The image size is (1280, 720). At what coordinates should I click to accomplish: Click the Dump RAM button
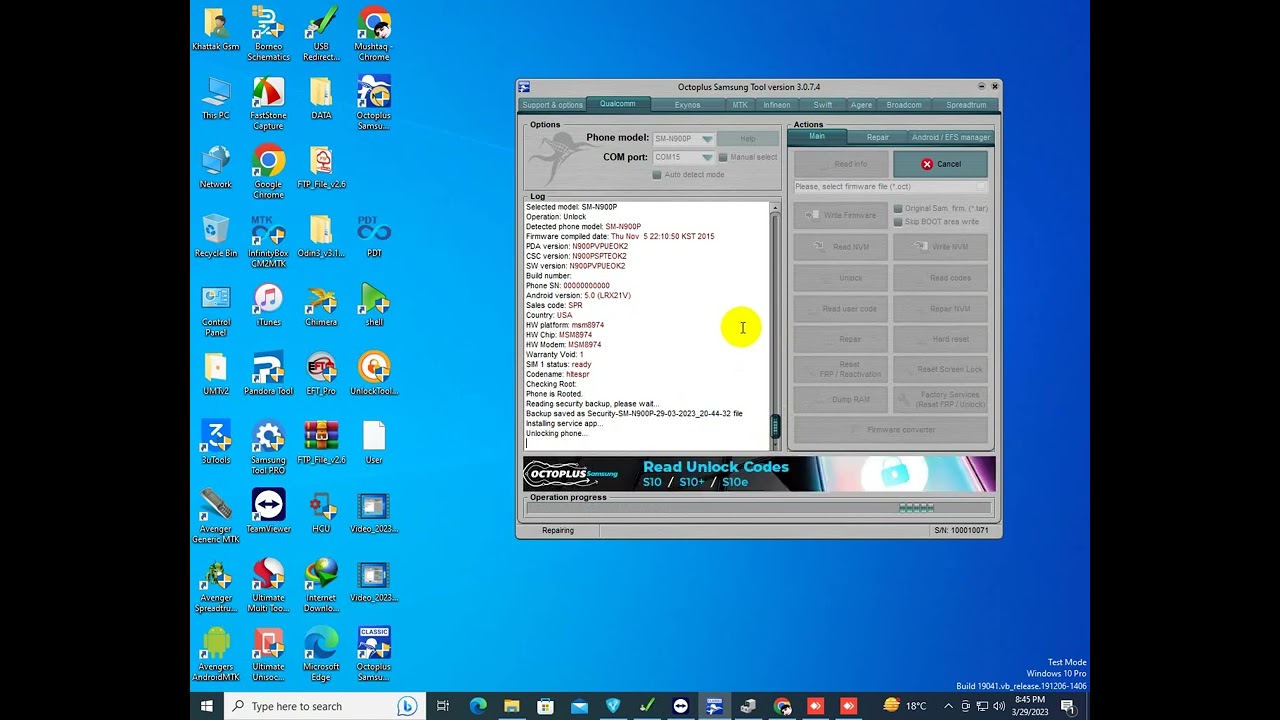[x=841, y=400]
